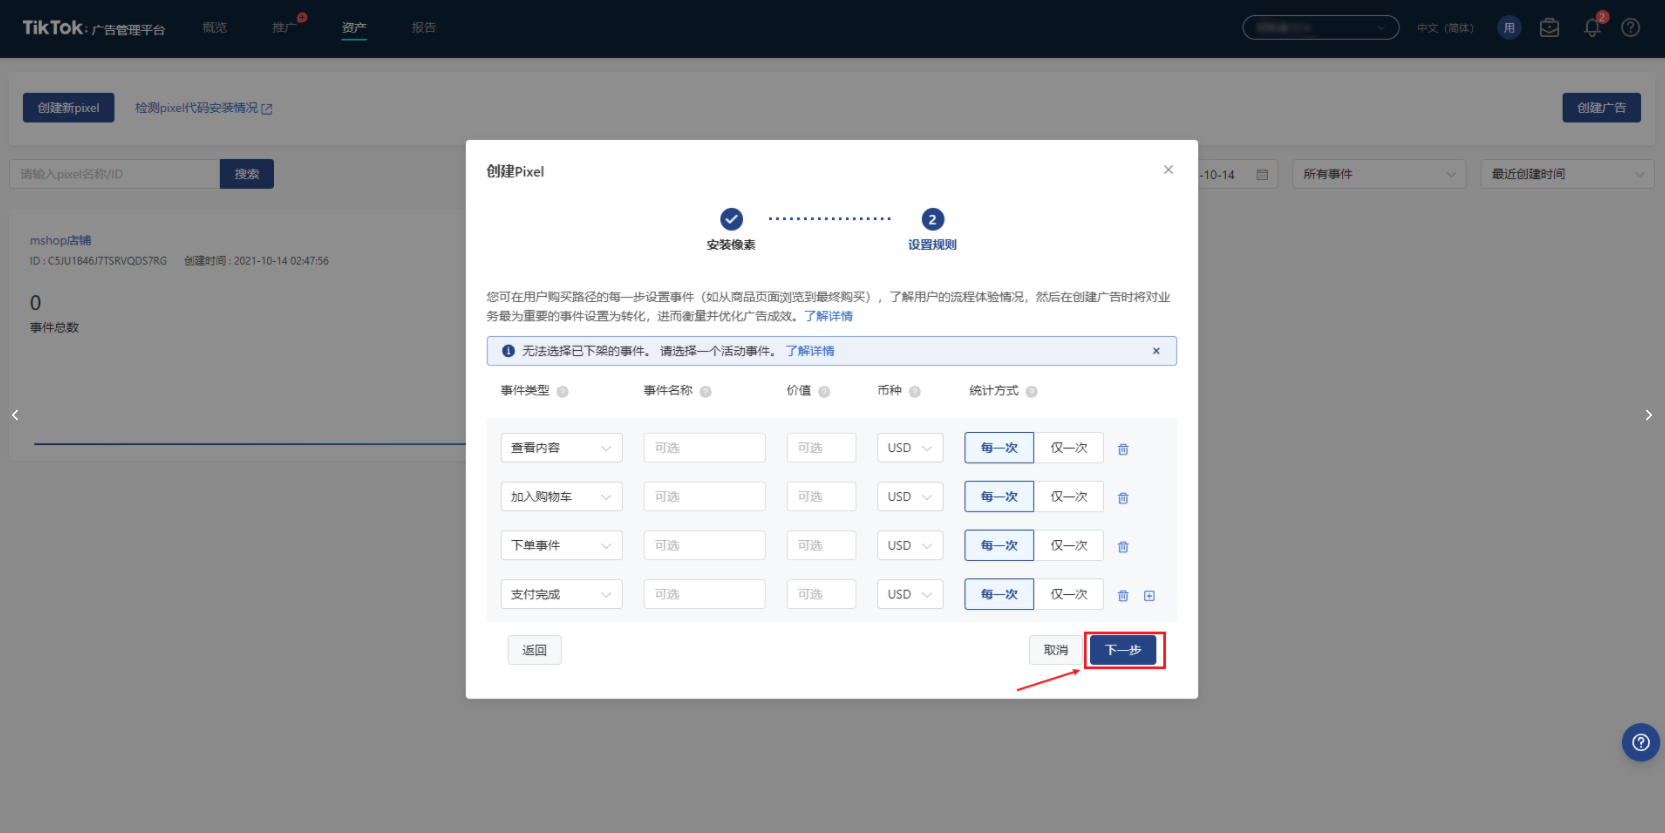
Task: Open the inbox messages icon
Action: click(1549, 28)
